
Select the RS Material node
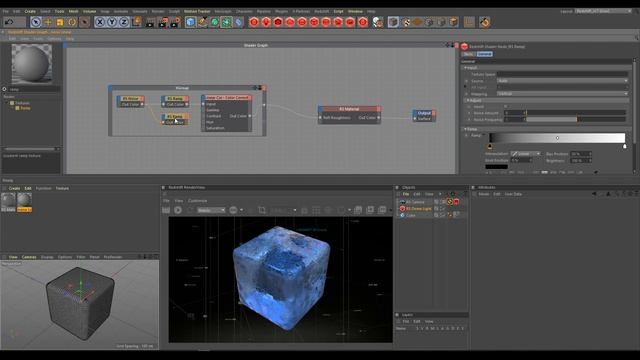349,109
